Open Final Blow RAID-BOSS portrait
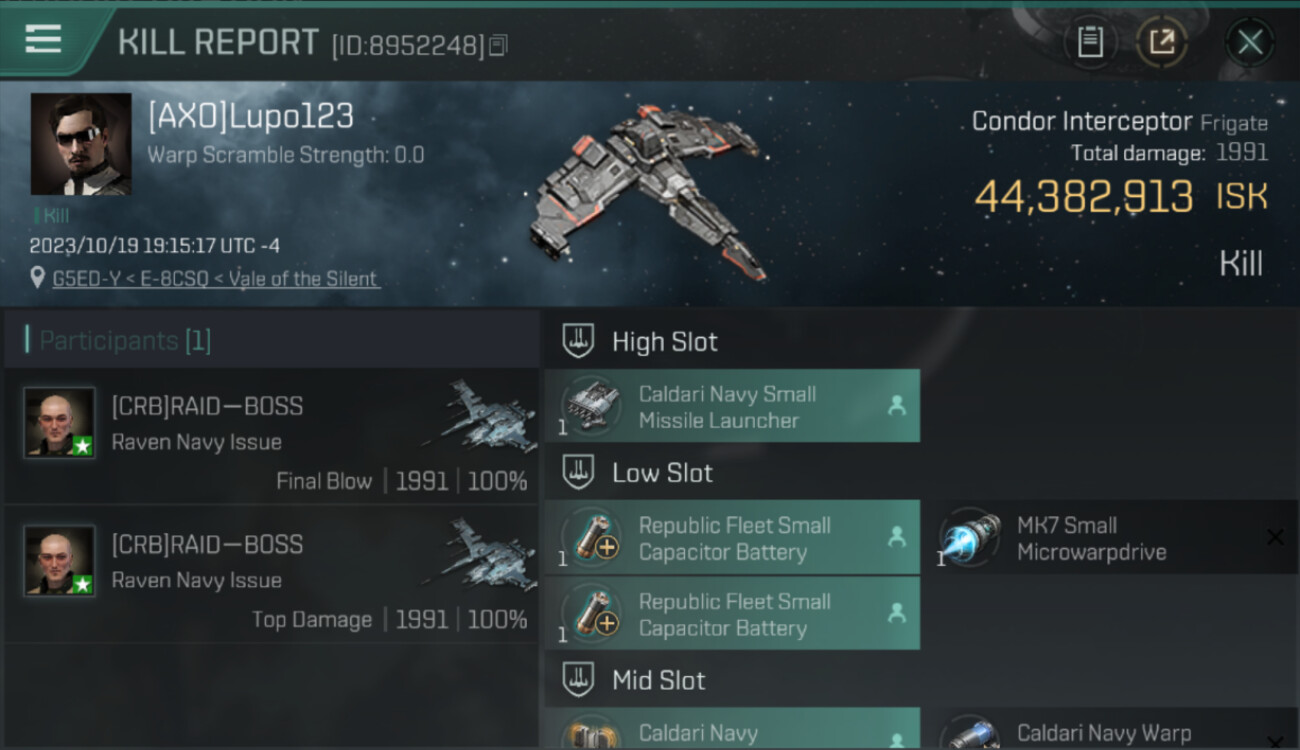The width and height of the screenshot is (1300, 750). click(60, 423)
